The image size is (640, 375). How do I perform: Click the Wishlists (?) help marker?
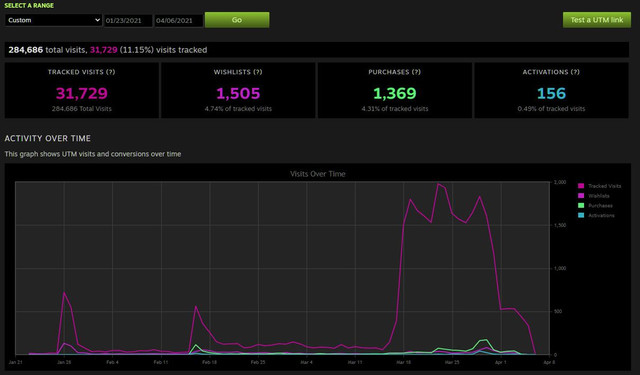coord(258,72)
